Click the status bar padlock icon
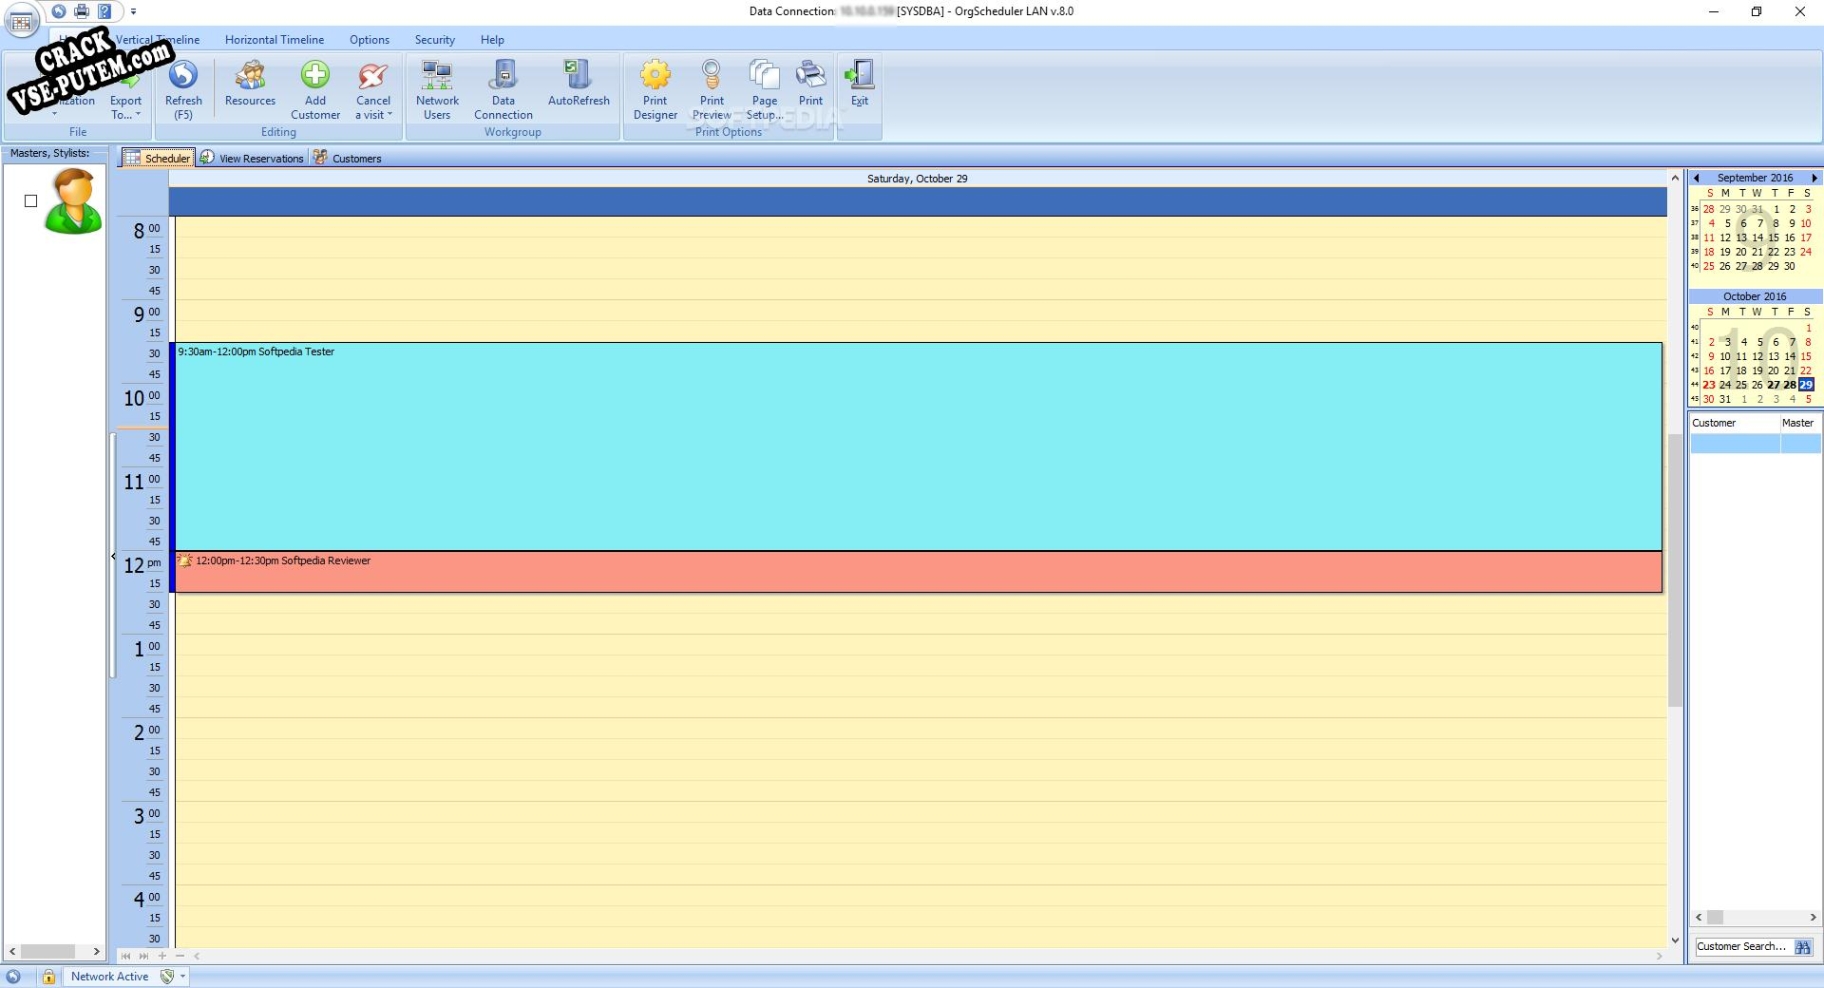The height and width of the screenshot is (988, 1824). [x=48, y=977]
